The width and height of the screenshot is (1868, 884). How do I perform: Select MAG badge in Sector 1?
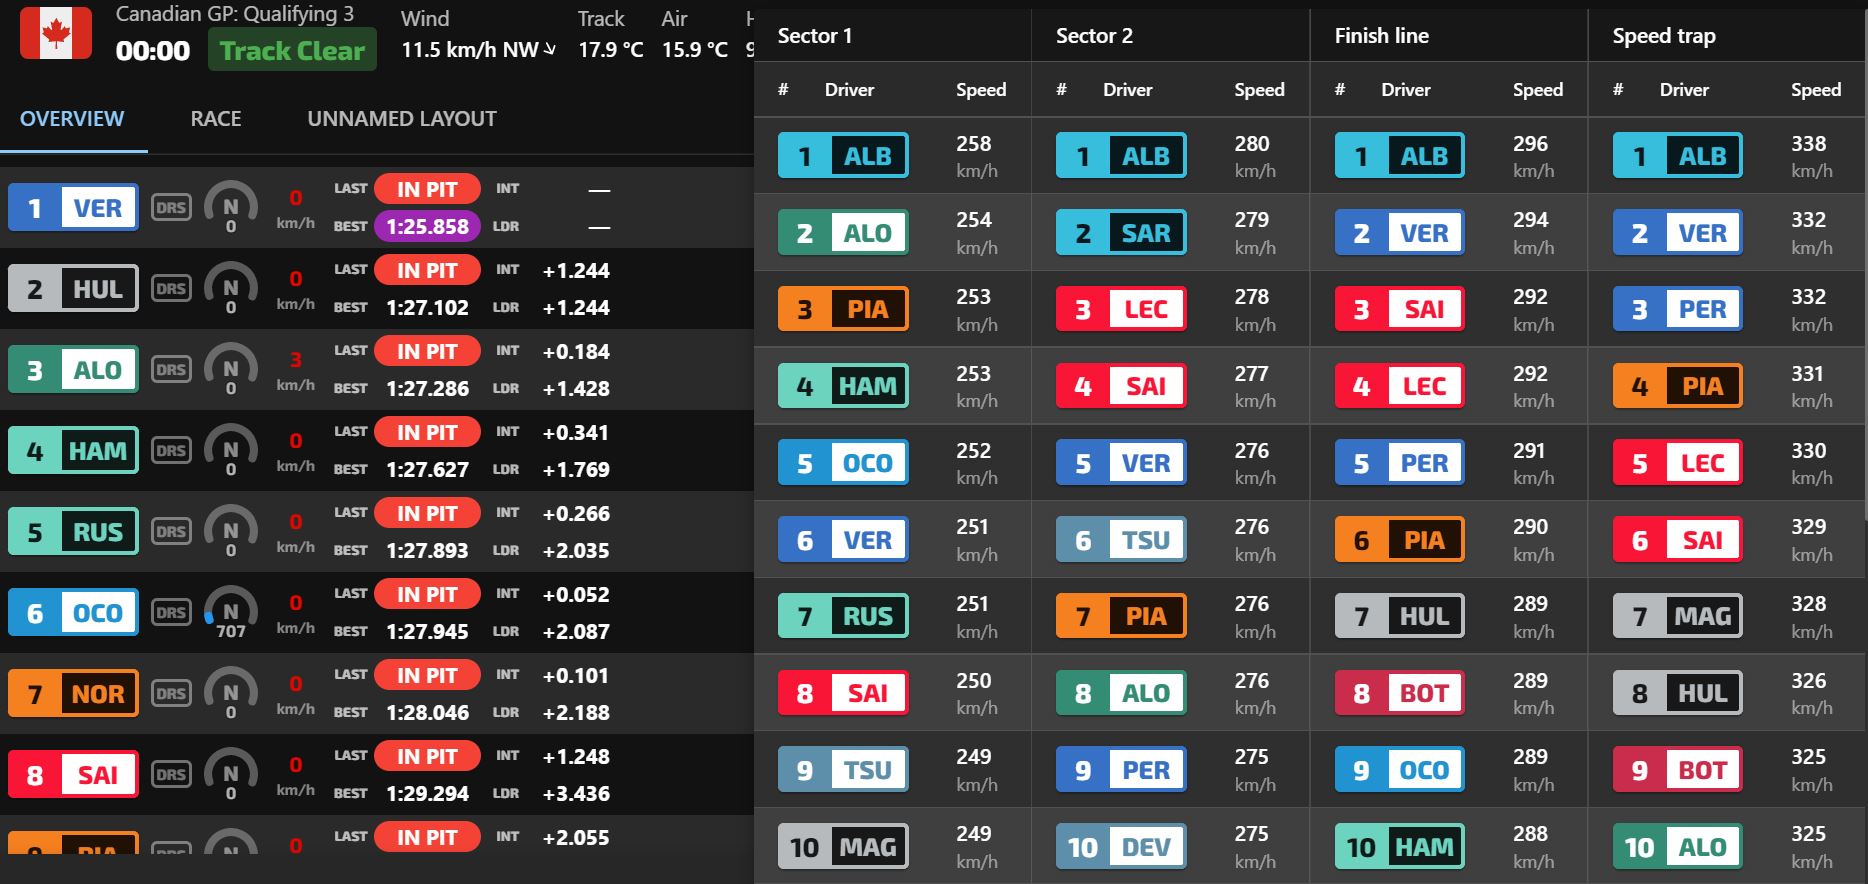[843, 847]
